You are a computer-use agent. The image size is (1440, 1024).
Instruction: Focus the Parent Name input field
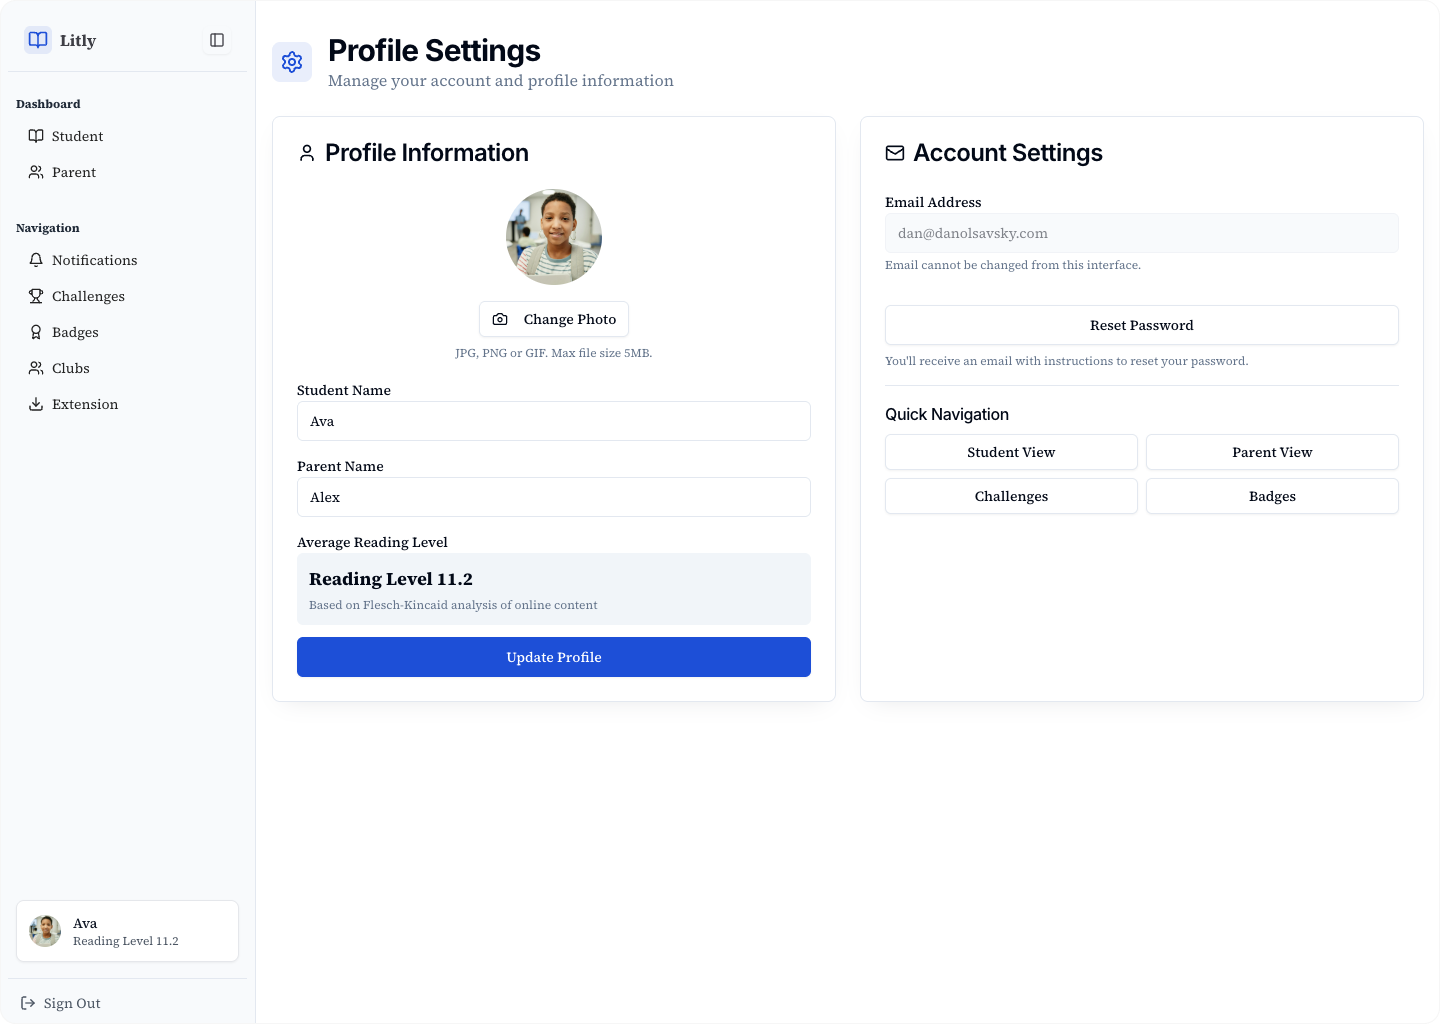point(553,497)
